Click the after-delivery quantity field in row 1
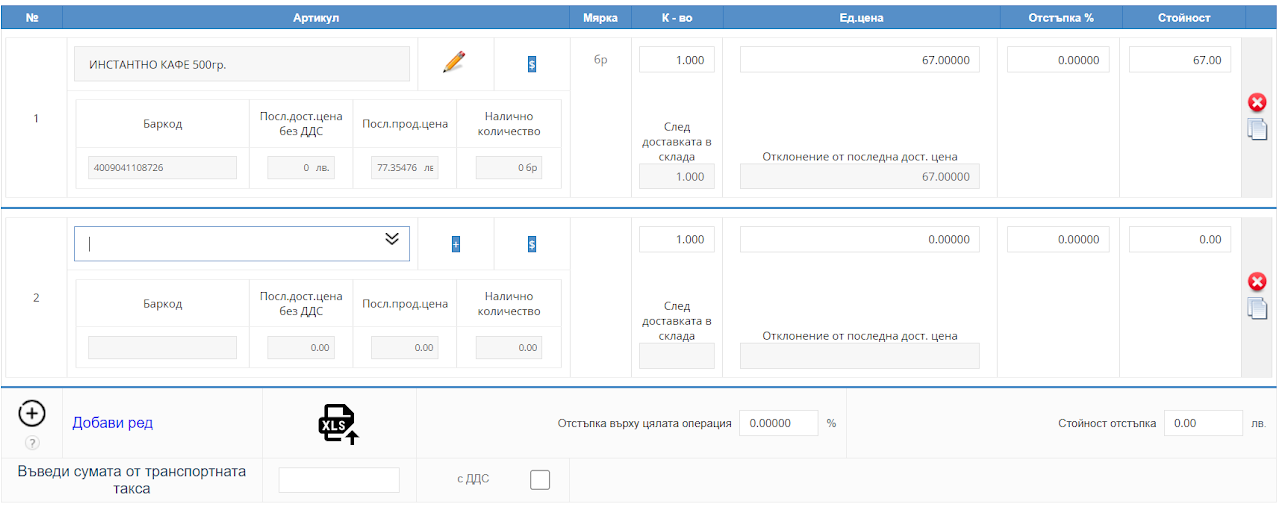The image size is (1280, 510). coord(677,176)
